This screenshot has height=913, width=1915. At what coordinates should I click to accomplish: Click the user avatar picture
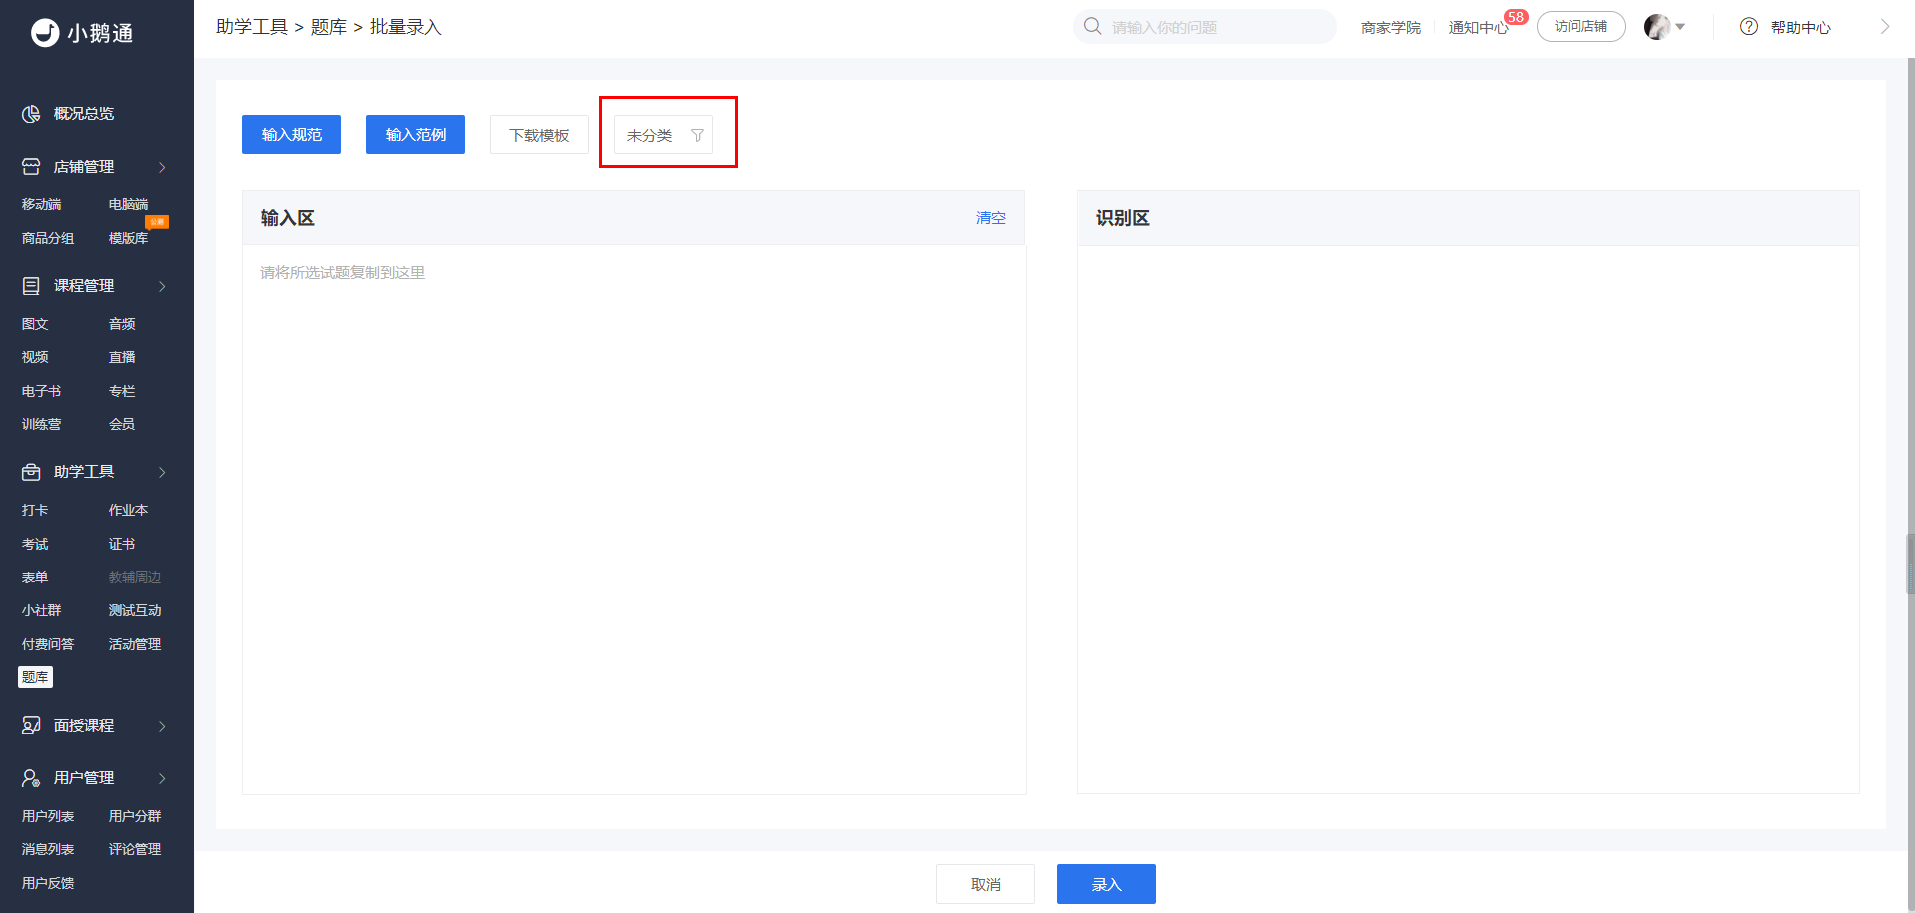(1657, 27)
